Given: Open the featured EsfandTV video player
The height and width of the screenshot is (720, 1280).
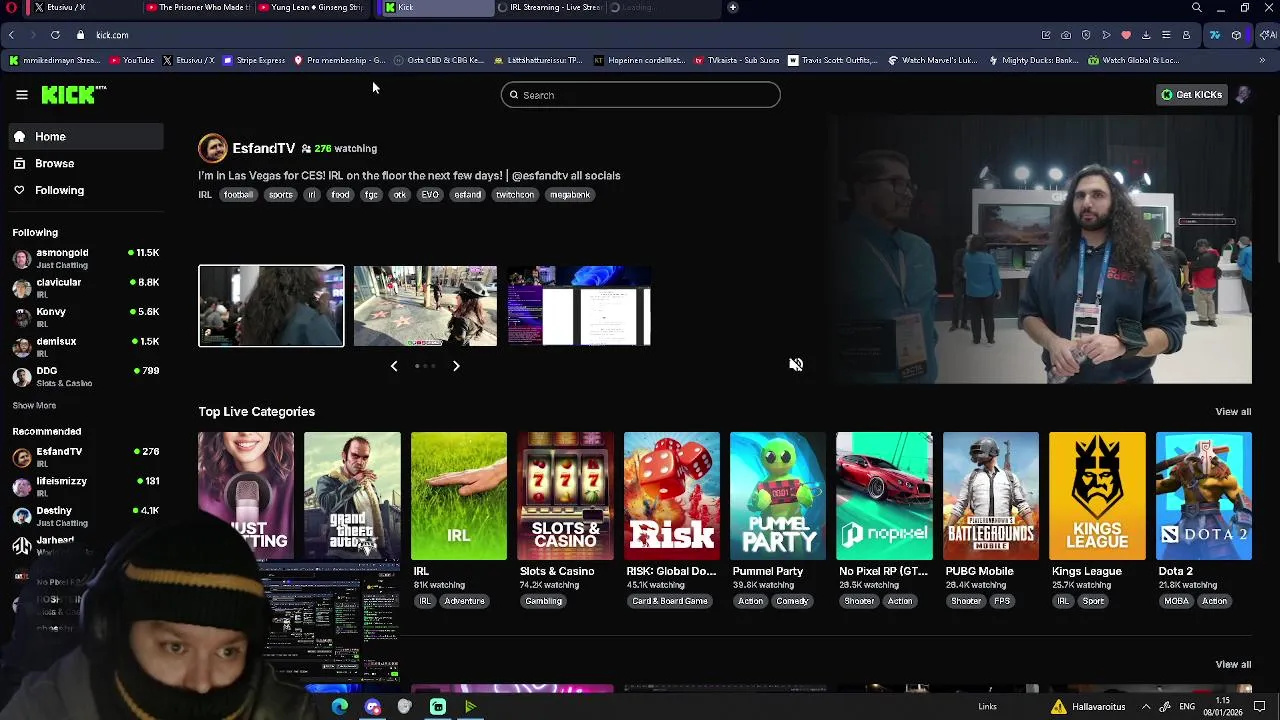Looking at the screenshot, I should (1040, 250).
